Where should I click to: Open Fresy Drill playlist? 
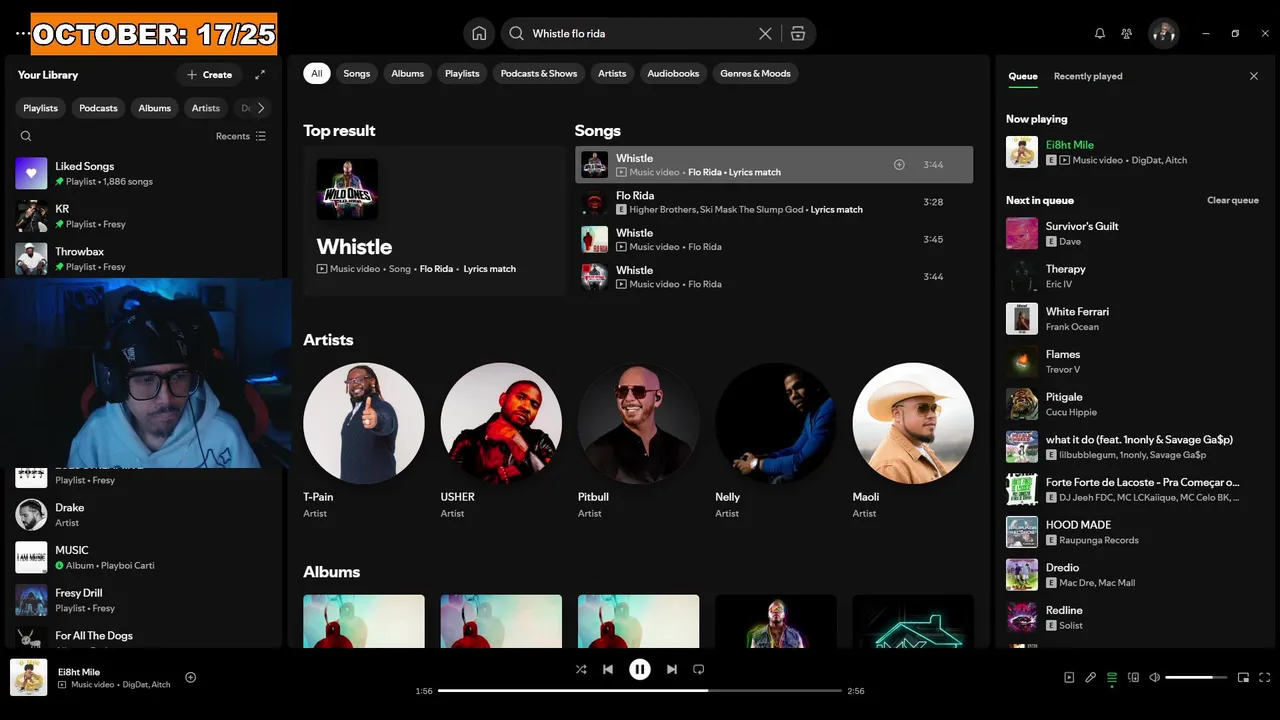point(144,600)
